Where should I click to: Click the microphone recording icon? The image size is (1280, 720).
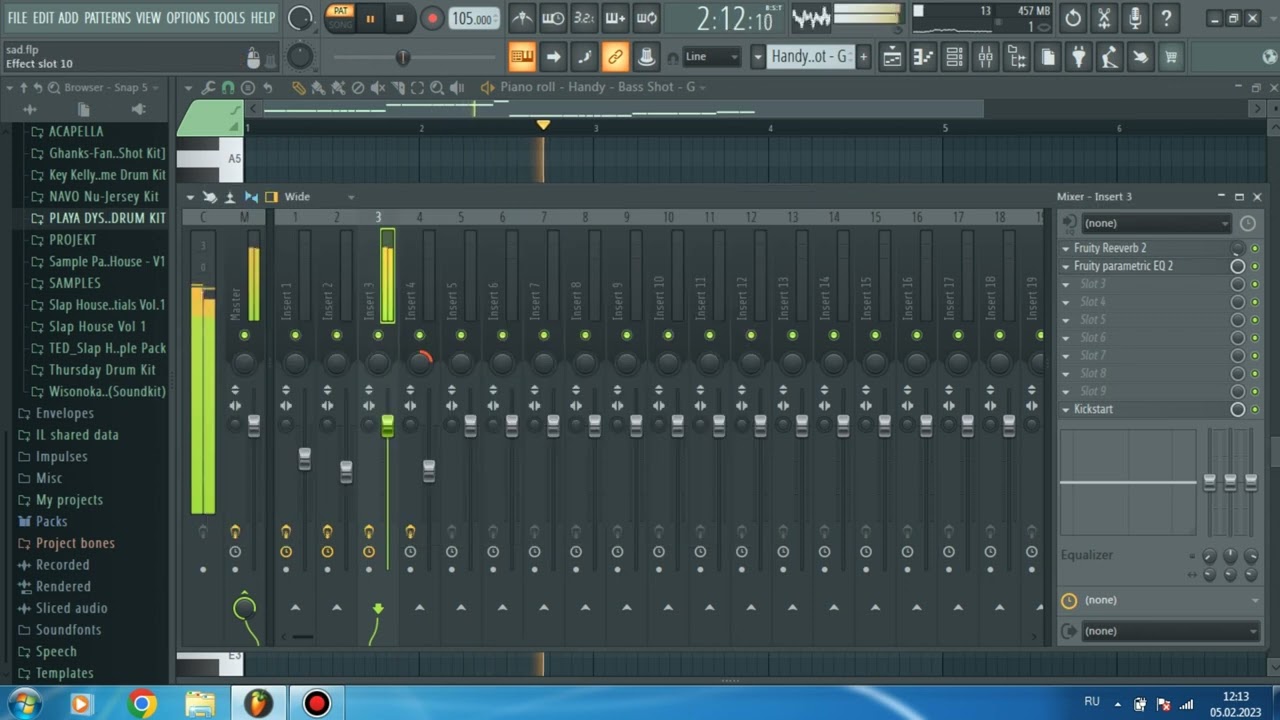1135,18
